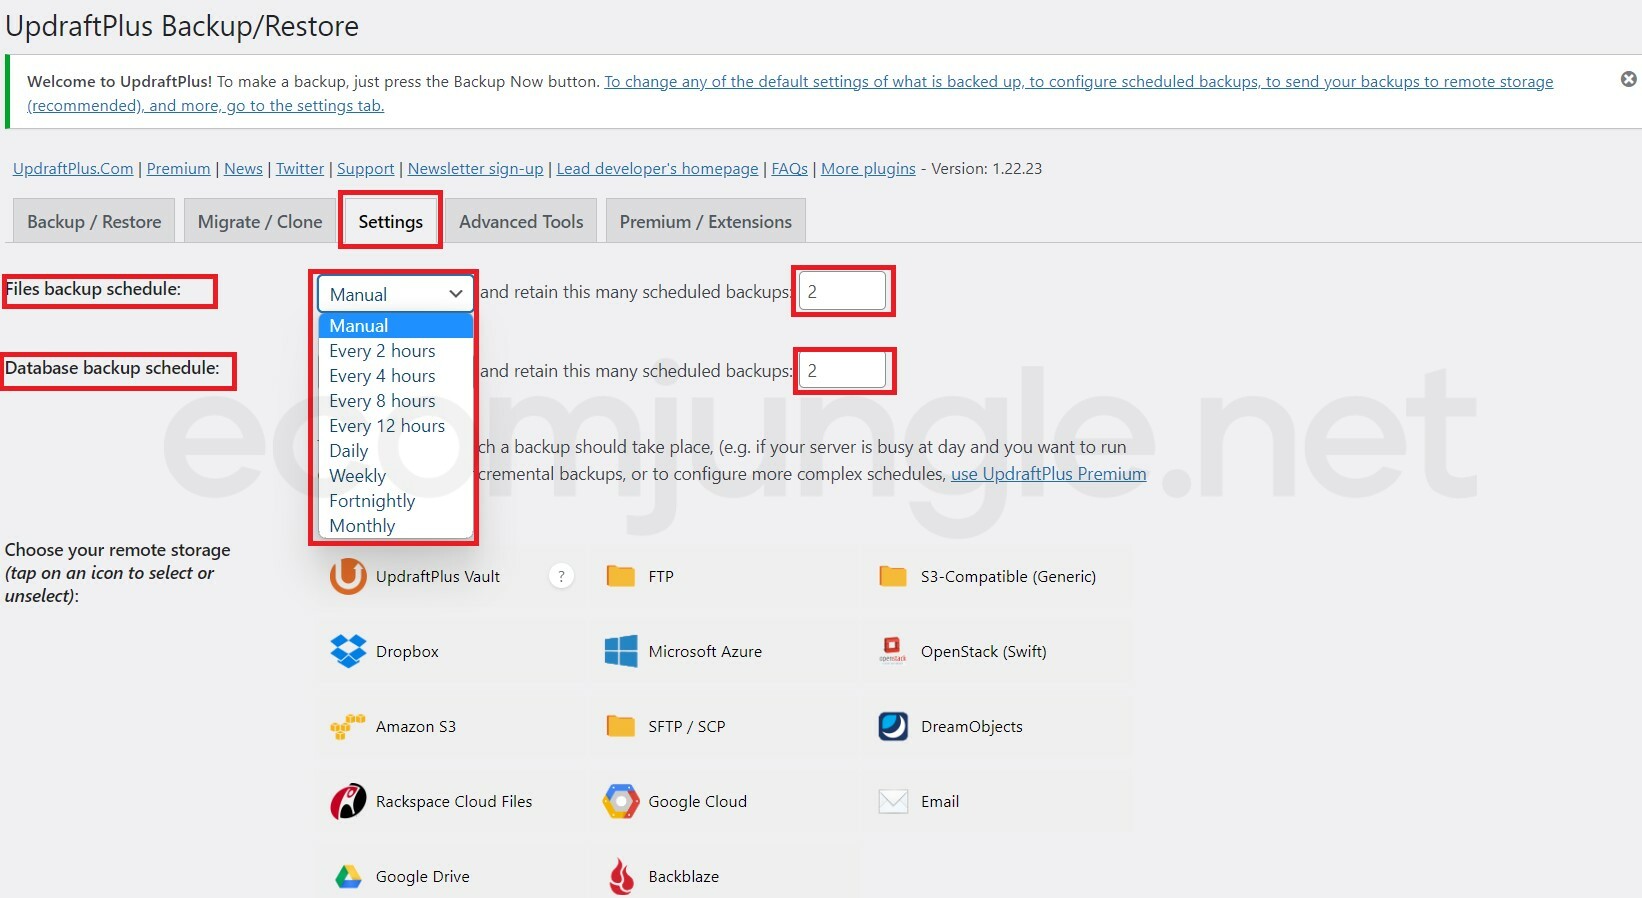Open the More plugins link

click(868, 169)
